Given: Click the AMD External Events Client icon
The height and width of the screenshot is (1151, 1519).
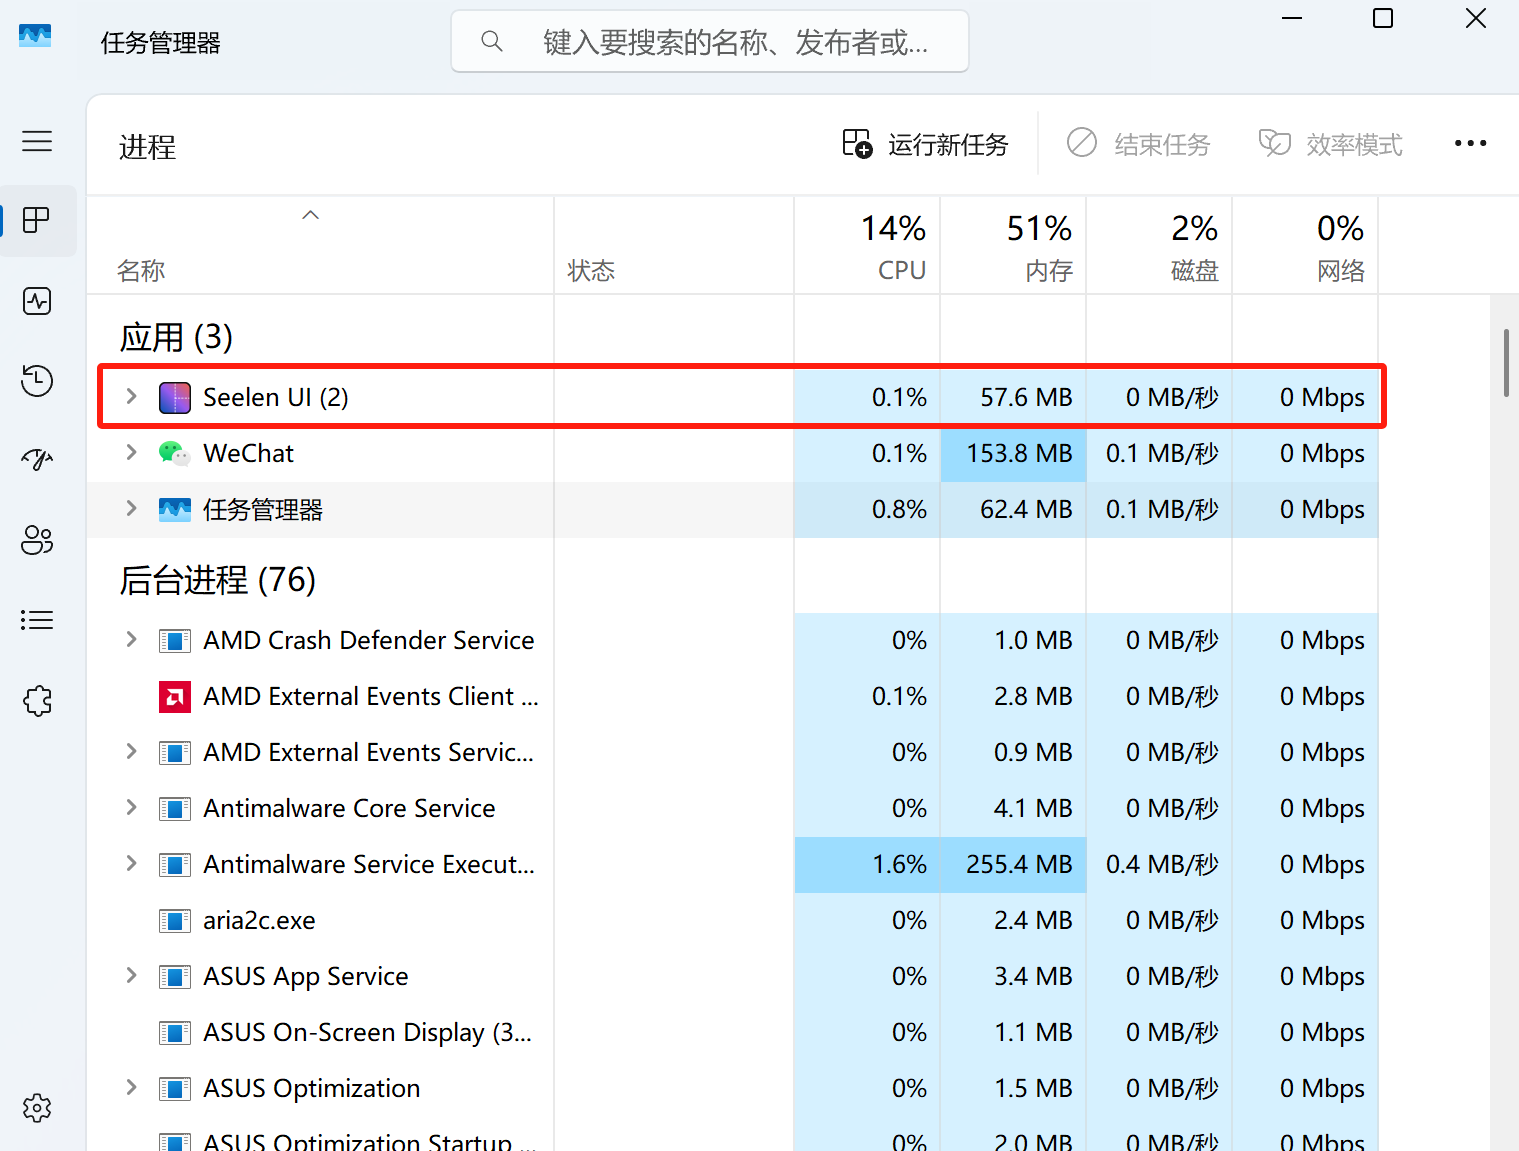Looking at the screenshot, I should pos(175,696).
